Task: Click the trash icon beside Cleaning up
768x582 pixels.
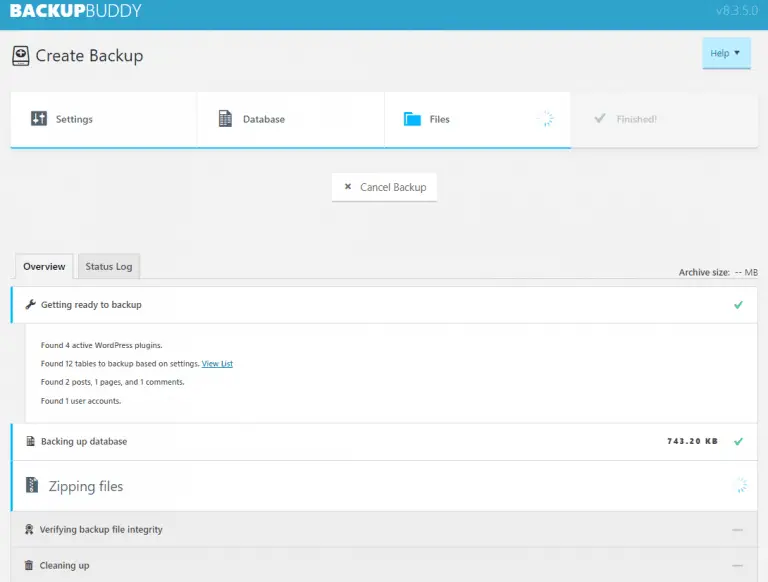Action: (x=29, y=565)
